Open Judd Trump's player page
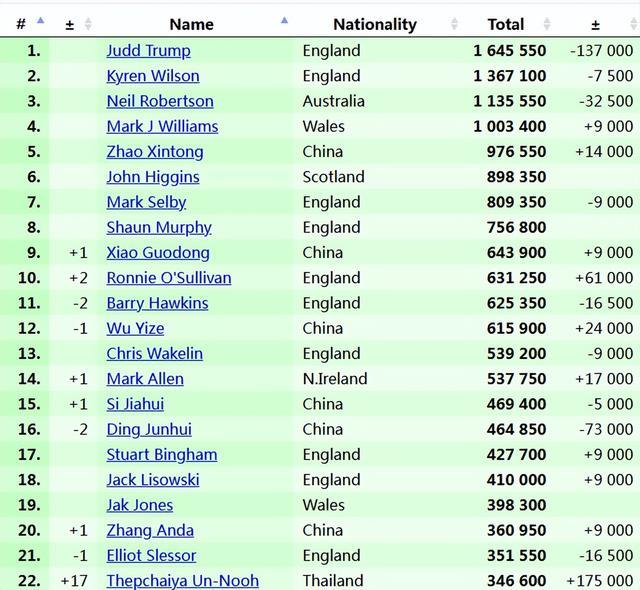640x590 pixels. click(x=148, y=50)
